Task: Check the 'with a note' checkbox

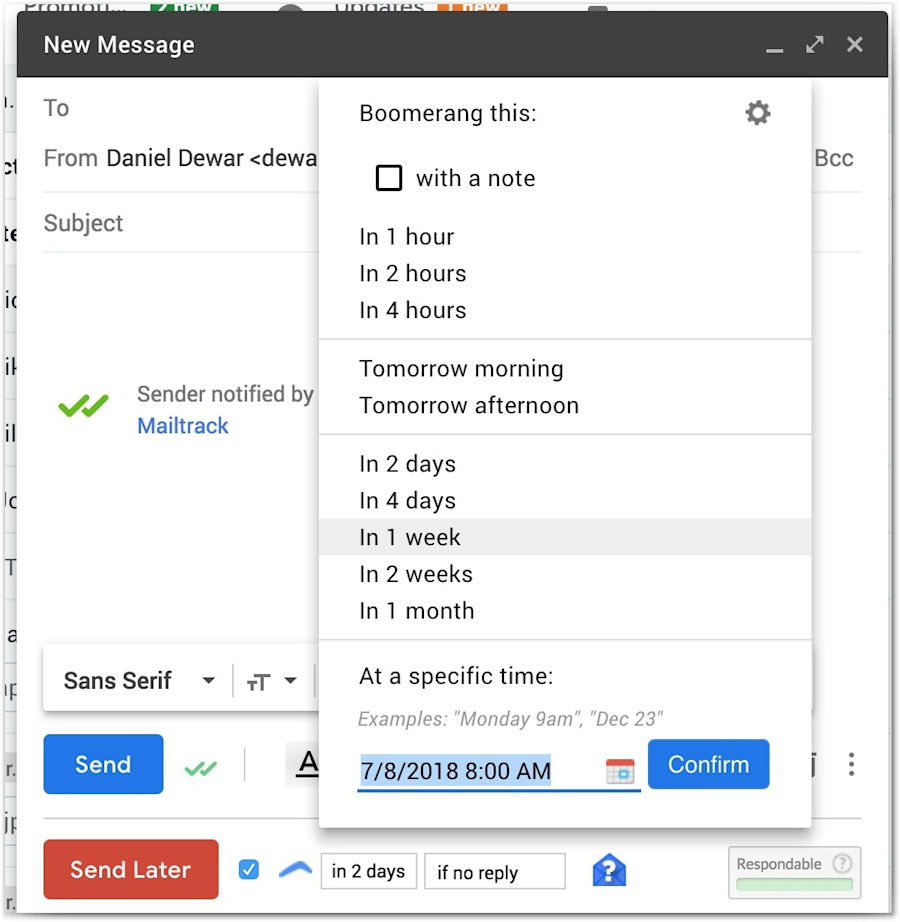Action: 389,178
